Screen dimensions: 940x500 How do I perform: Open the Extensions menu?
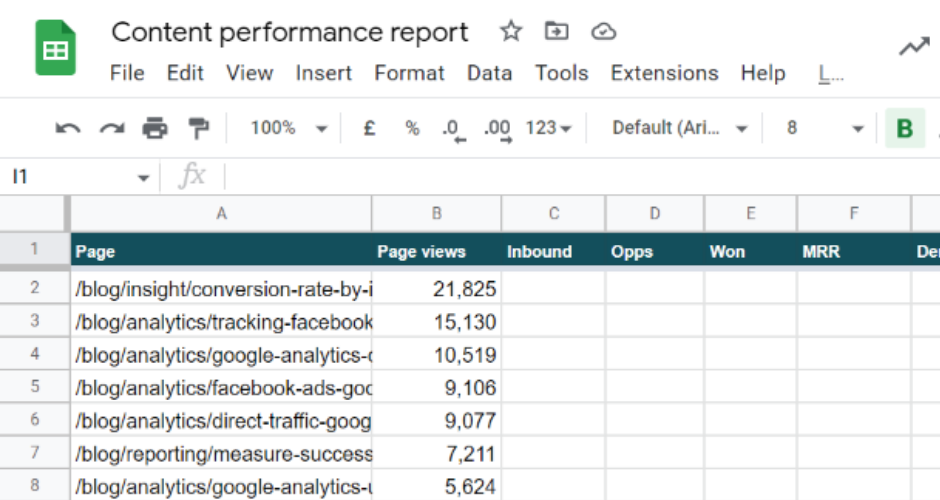[664, 73]
